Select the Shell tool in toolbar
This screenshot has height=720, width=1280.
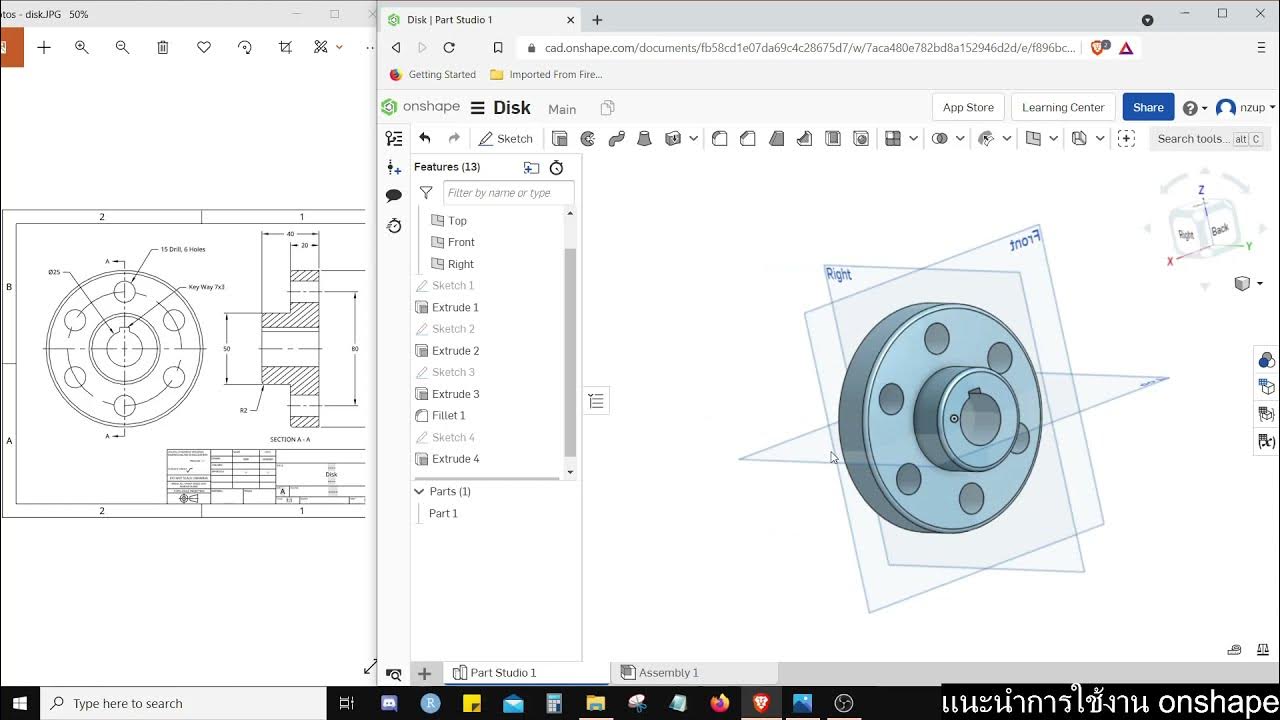tap(832, 139)
